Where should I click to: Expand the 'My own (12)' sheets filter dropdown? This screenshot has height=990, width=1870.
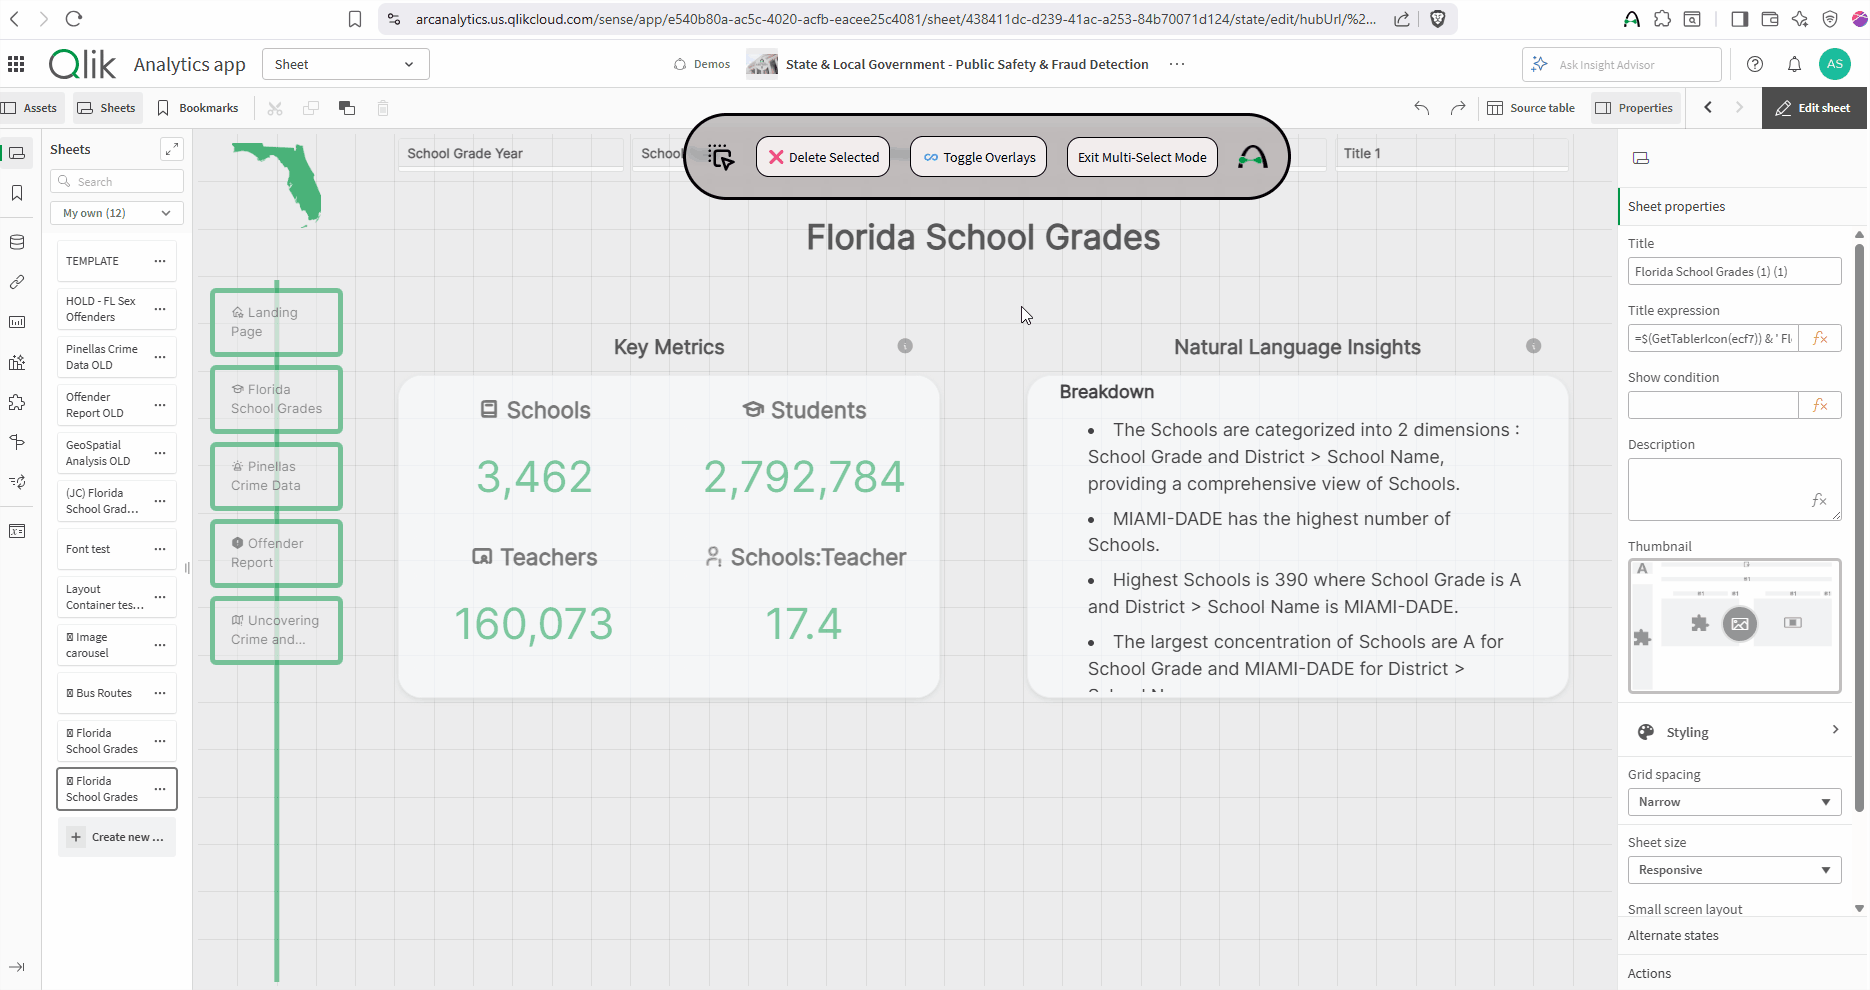[116, 213]
